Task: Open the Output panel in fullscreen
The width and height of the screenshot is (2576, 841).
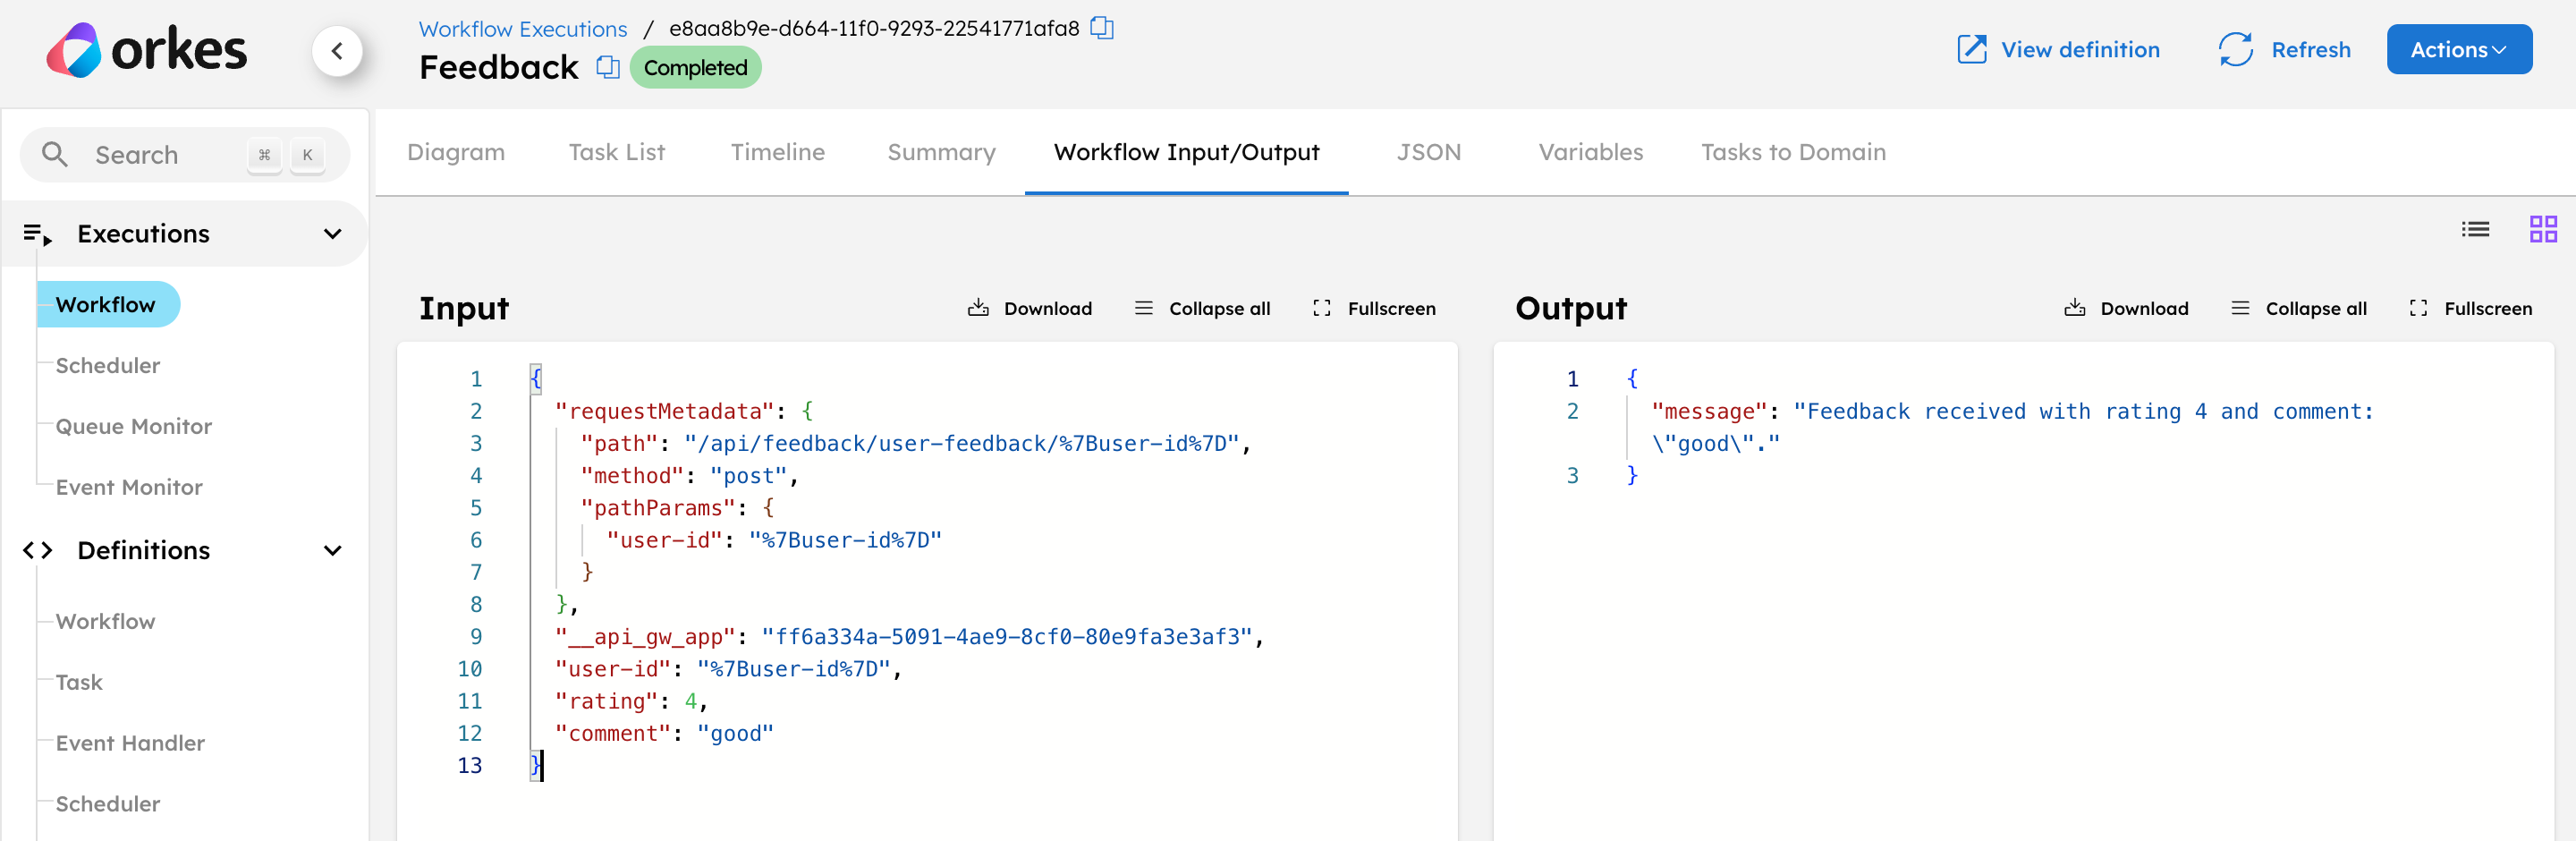Action: tap(2471, 308)
